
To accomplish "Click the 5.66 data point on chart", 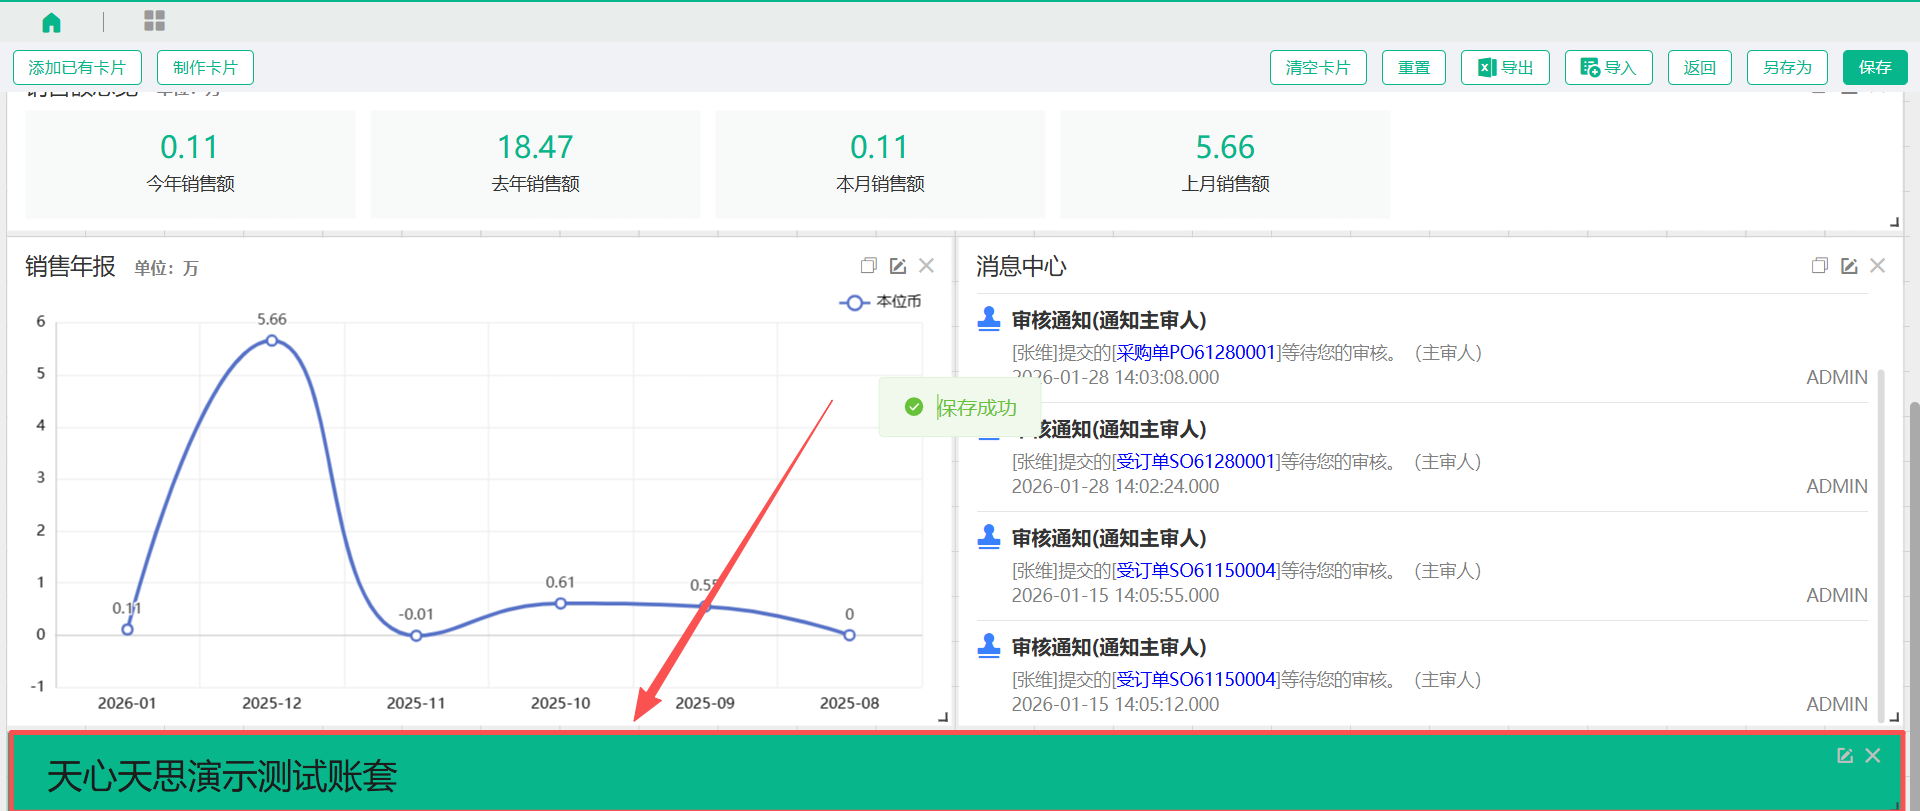I will point(272,341).
